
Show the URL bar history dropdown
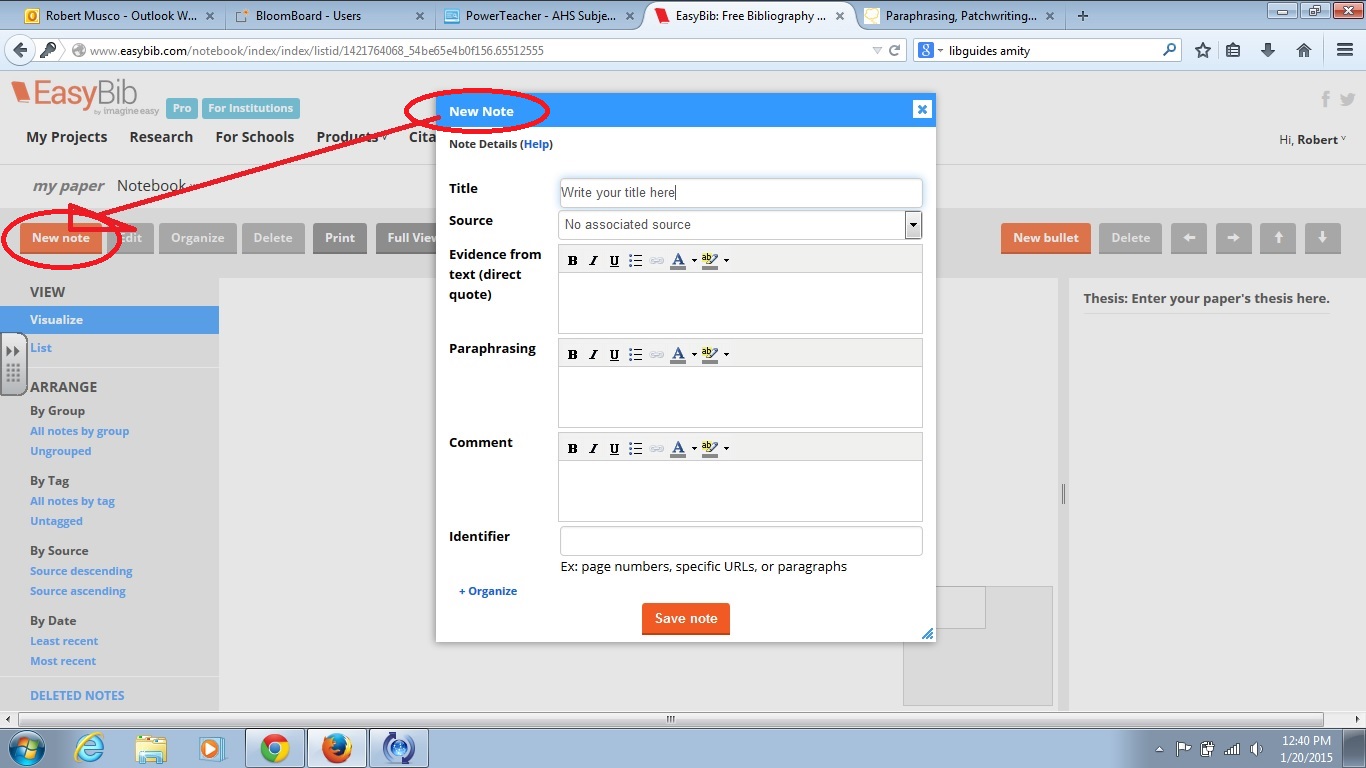[x=877, y=50]
